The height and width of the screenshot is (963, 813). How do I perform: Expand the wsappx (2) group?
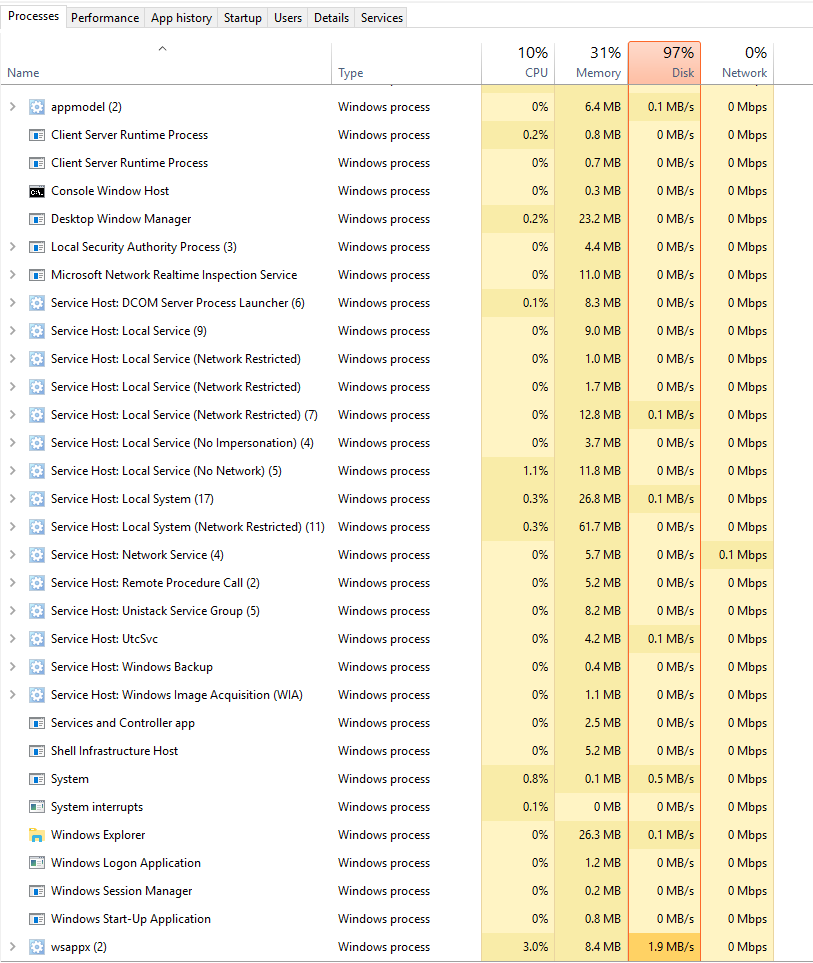point(12,947)
